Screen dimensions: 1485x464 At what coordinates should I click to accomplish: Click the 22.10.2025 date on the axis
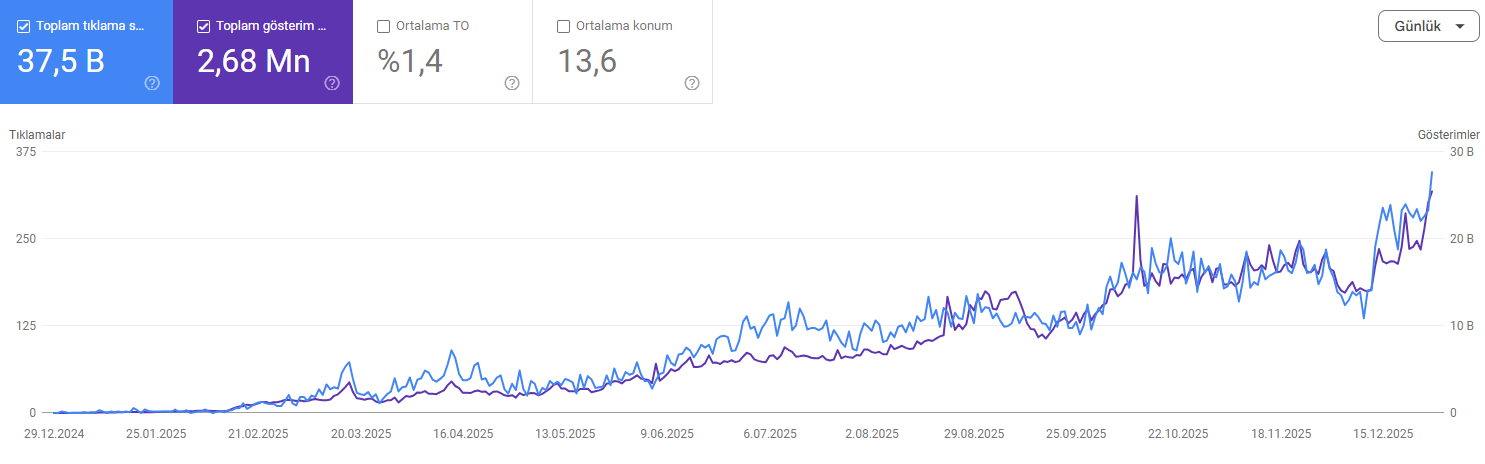click(1180, 434)
